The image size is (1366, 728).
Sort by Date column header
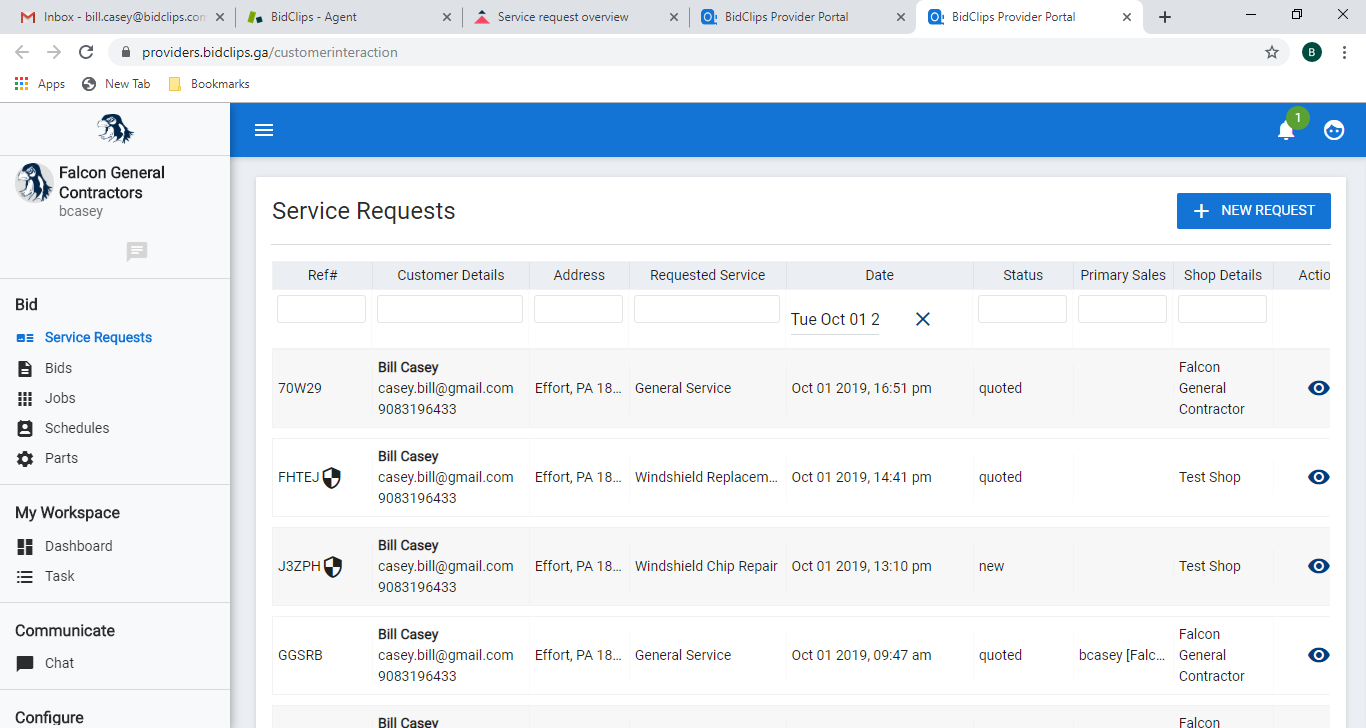[879, 275]
